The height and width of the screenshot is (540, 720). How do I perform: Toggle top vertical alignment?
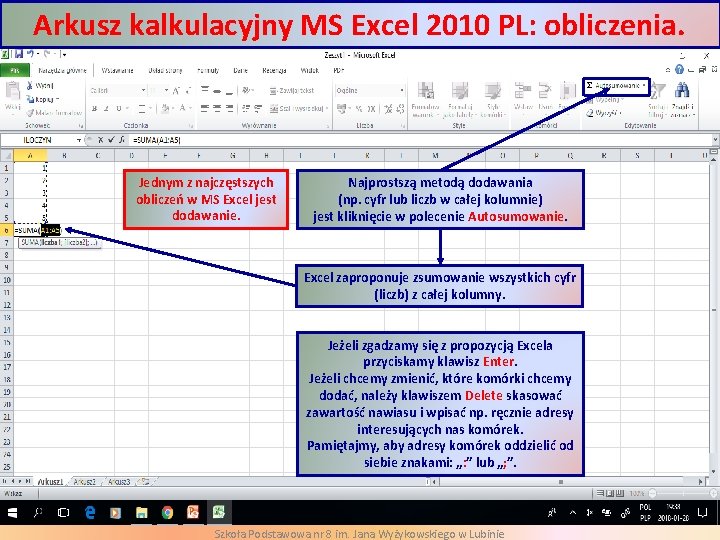[x=205, y=90]
